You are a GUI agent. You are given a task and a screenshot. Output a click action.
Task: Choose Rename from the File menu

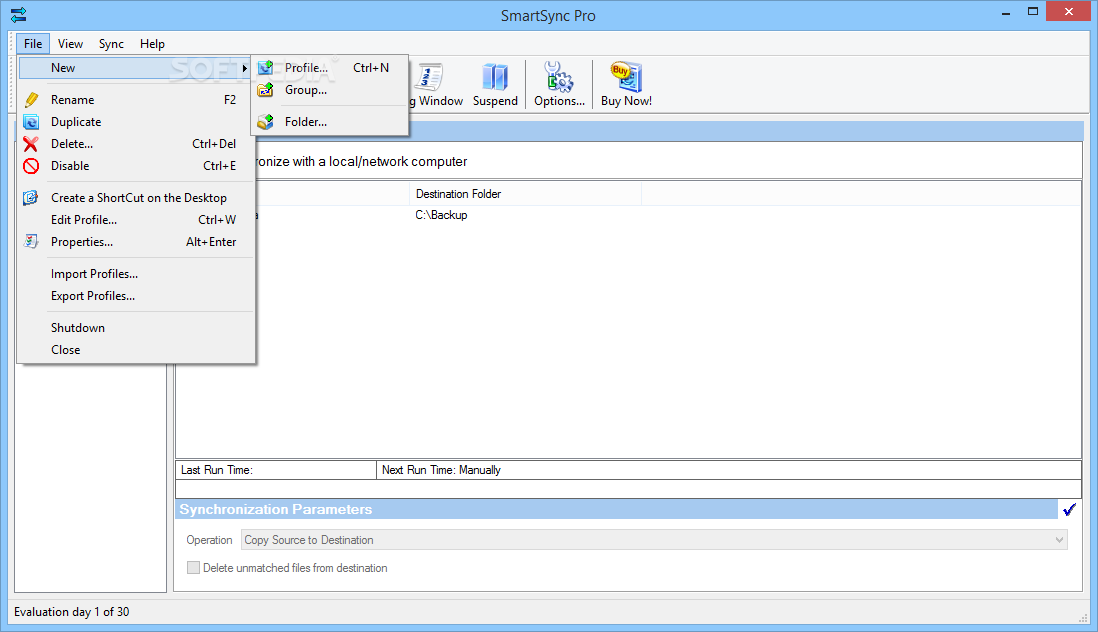(x=135, y=100)
